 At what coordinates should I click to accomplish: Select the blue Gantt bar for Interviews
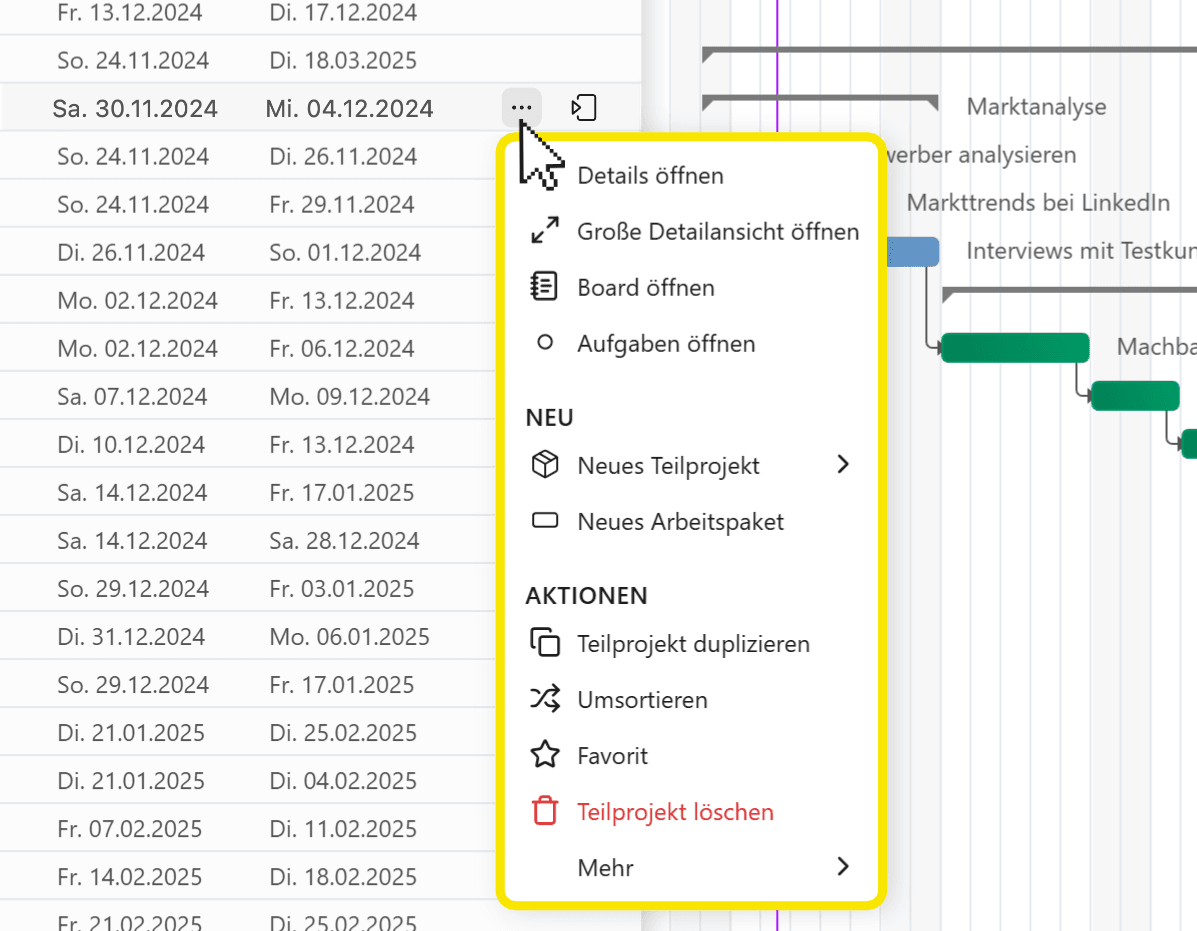point(912,252)
